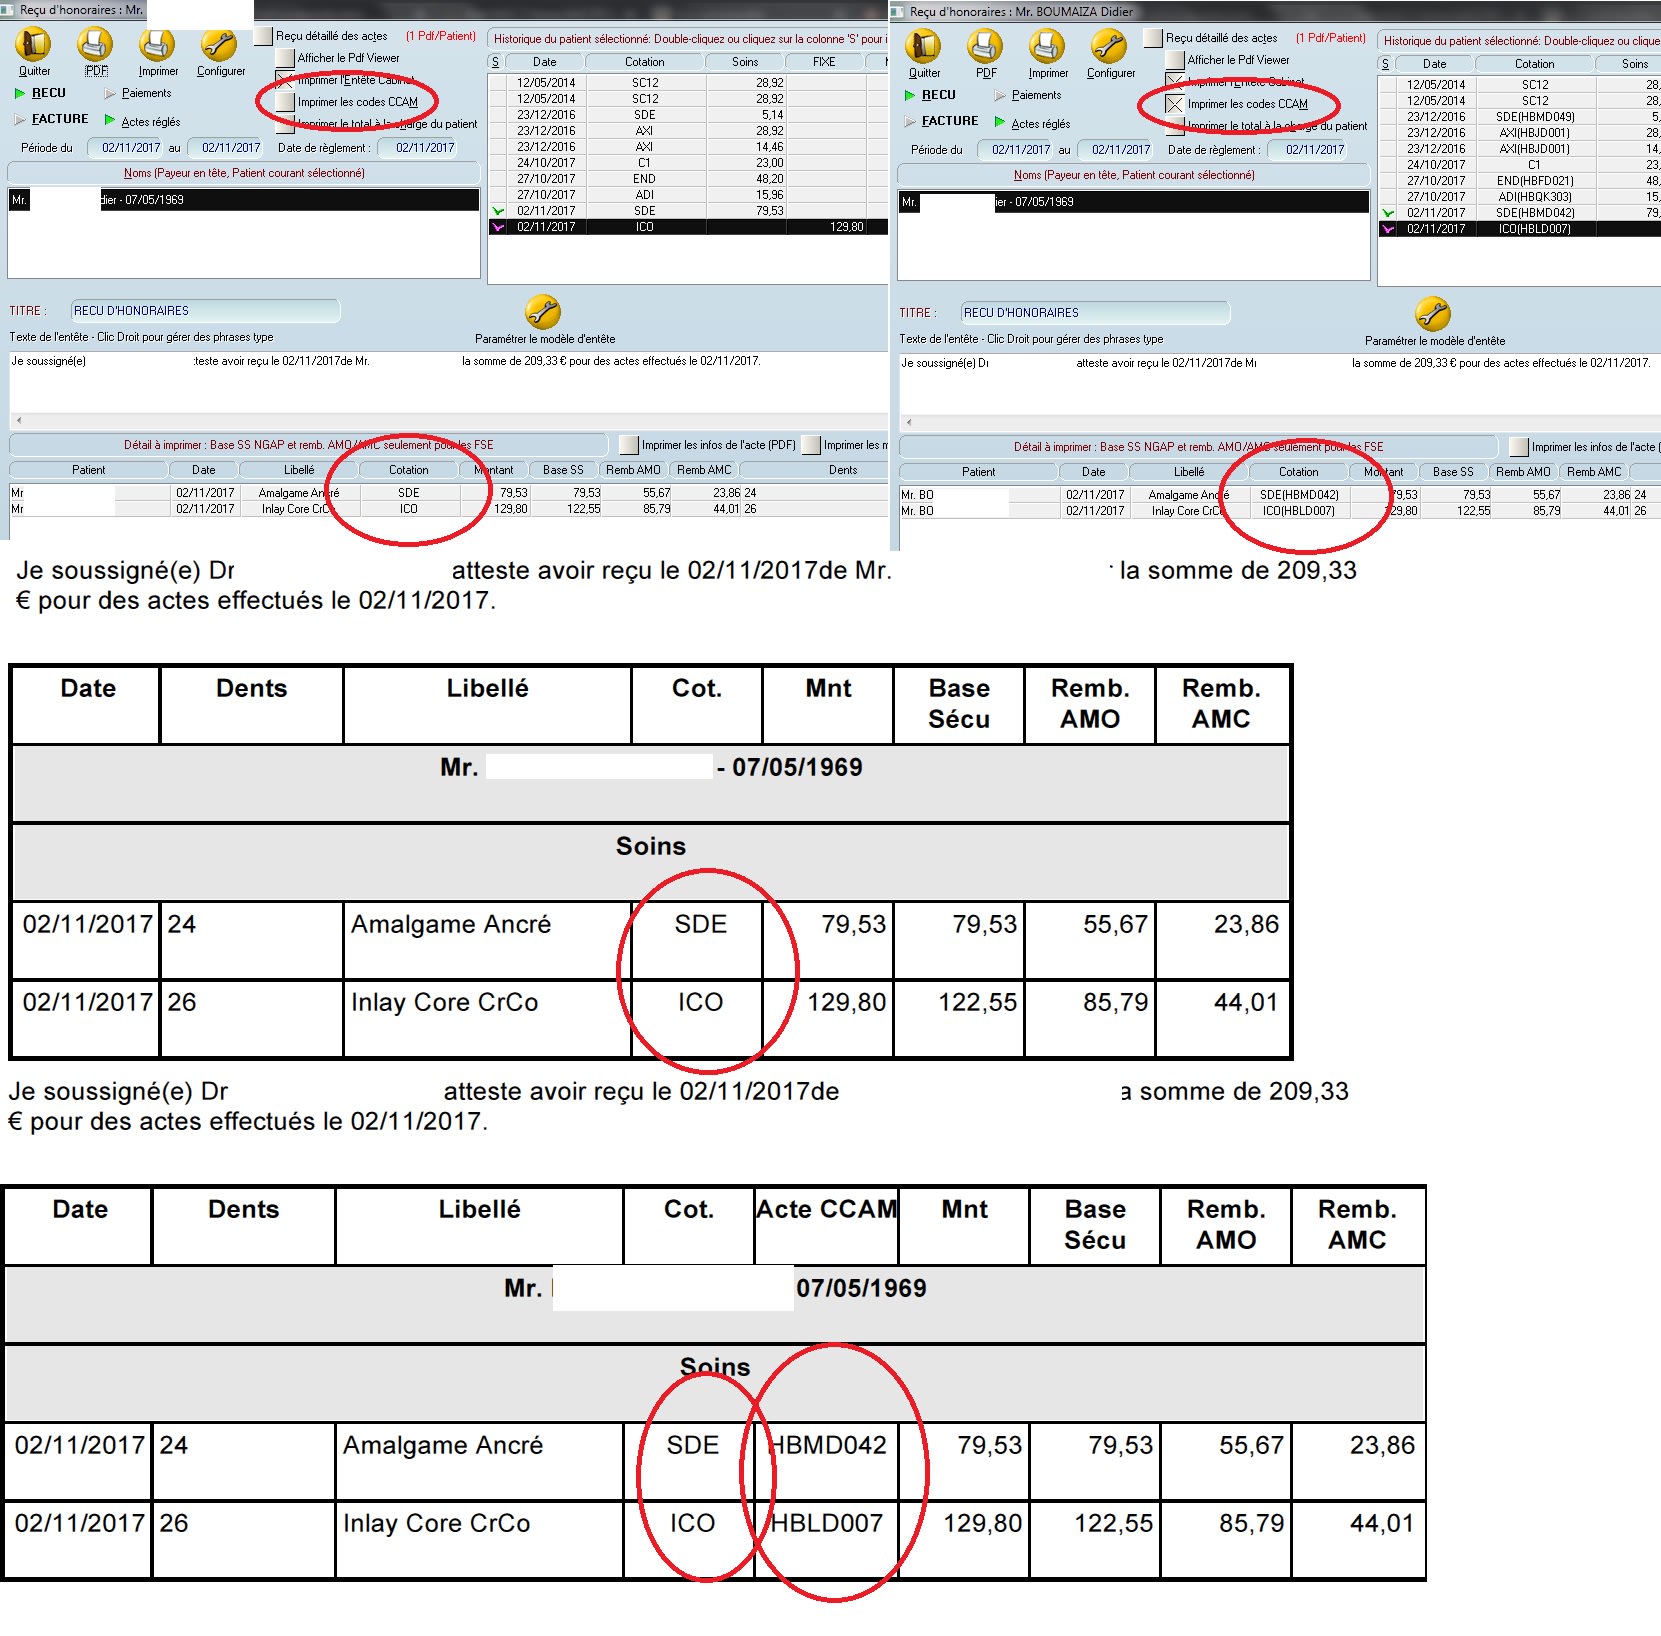Select the Paiements option in left window
Viewport: 1661px width, 1636px height.
click(x=146, y=93)
